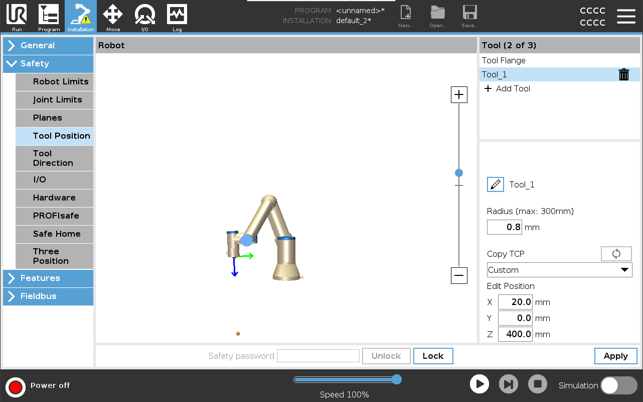This screenshot has width=643, height=402.
Task: Delete Tool_1 with the trash icon
Action: (x=624, y=75)
